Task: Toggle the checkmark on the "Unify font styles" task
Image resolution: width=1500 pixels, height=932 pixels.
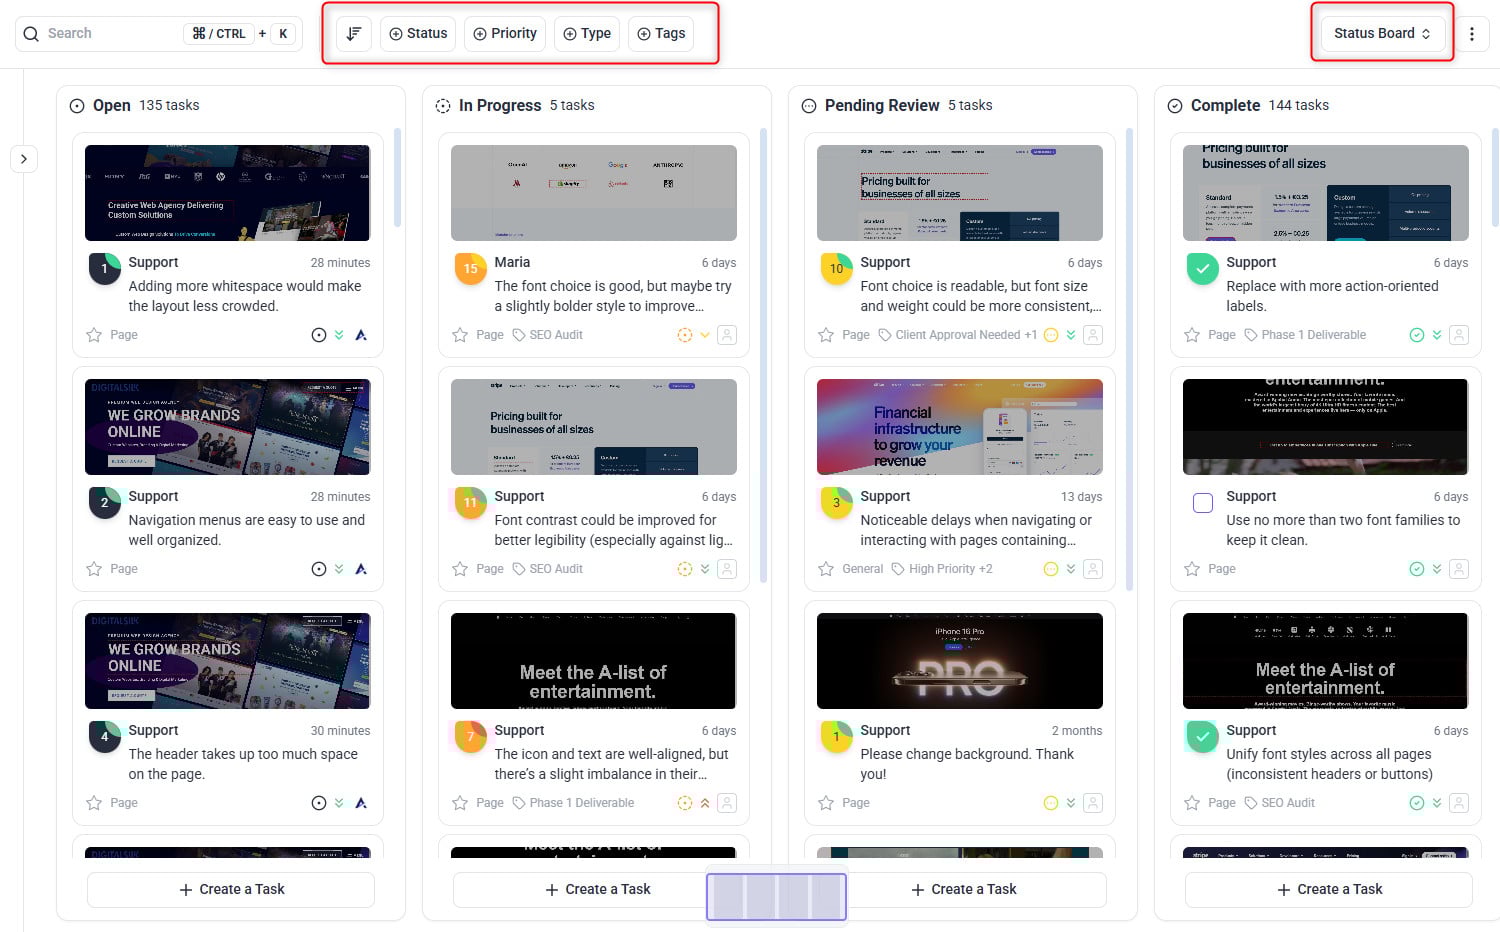Action: point(1202,737)
